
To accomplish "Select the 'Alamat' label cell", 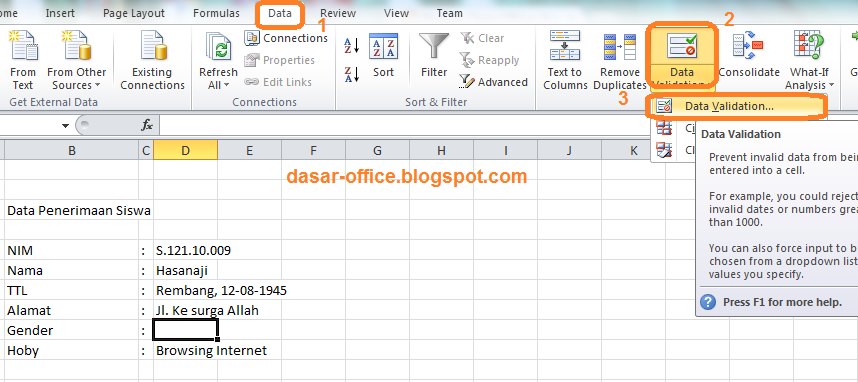I will [72, 310].
